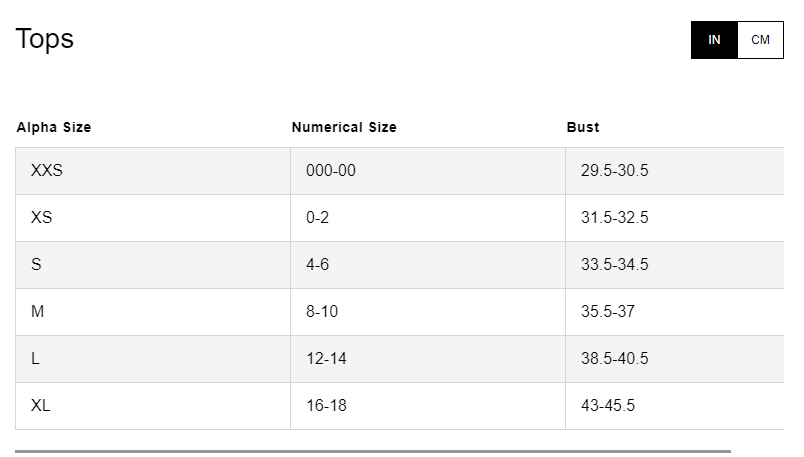
Task: Click the Alpha Size column header
Action: coord(54,127)
